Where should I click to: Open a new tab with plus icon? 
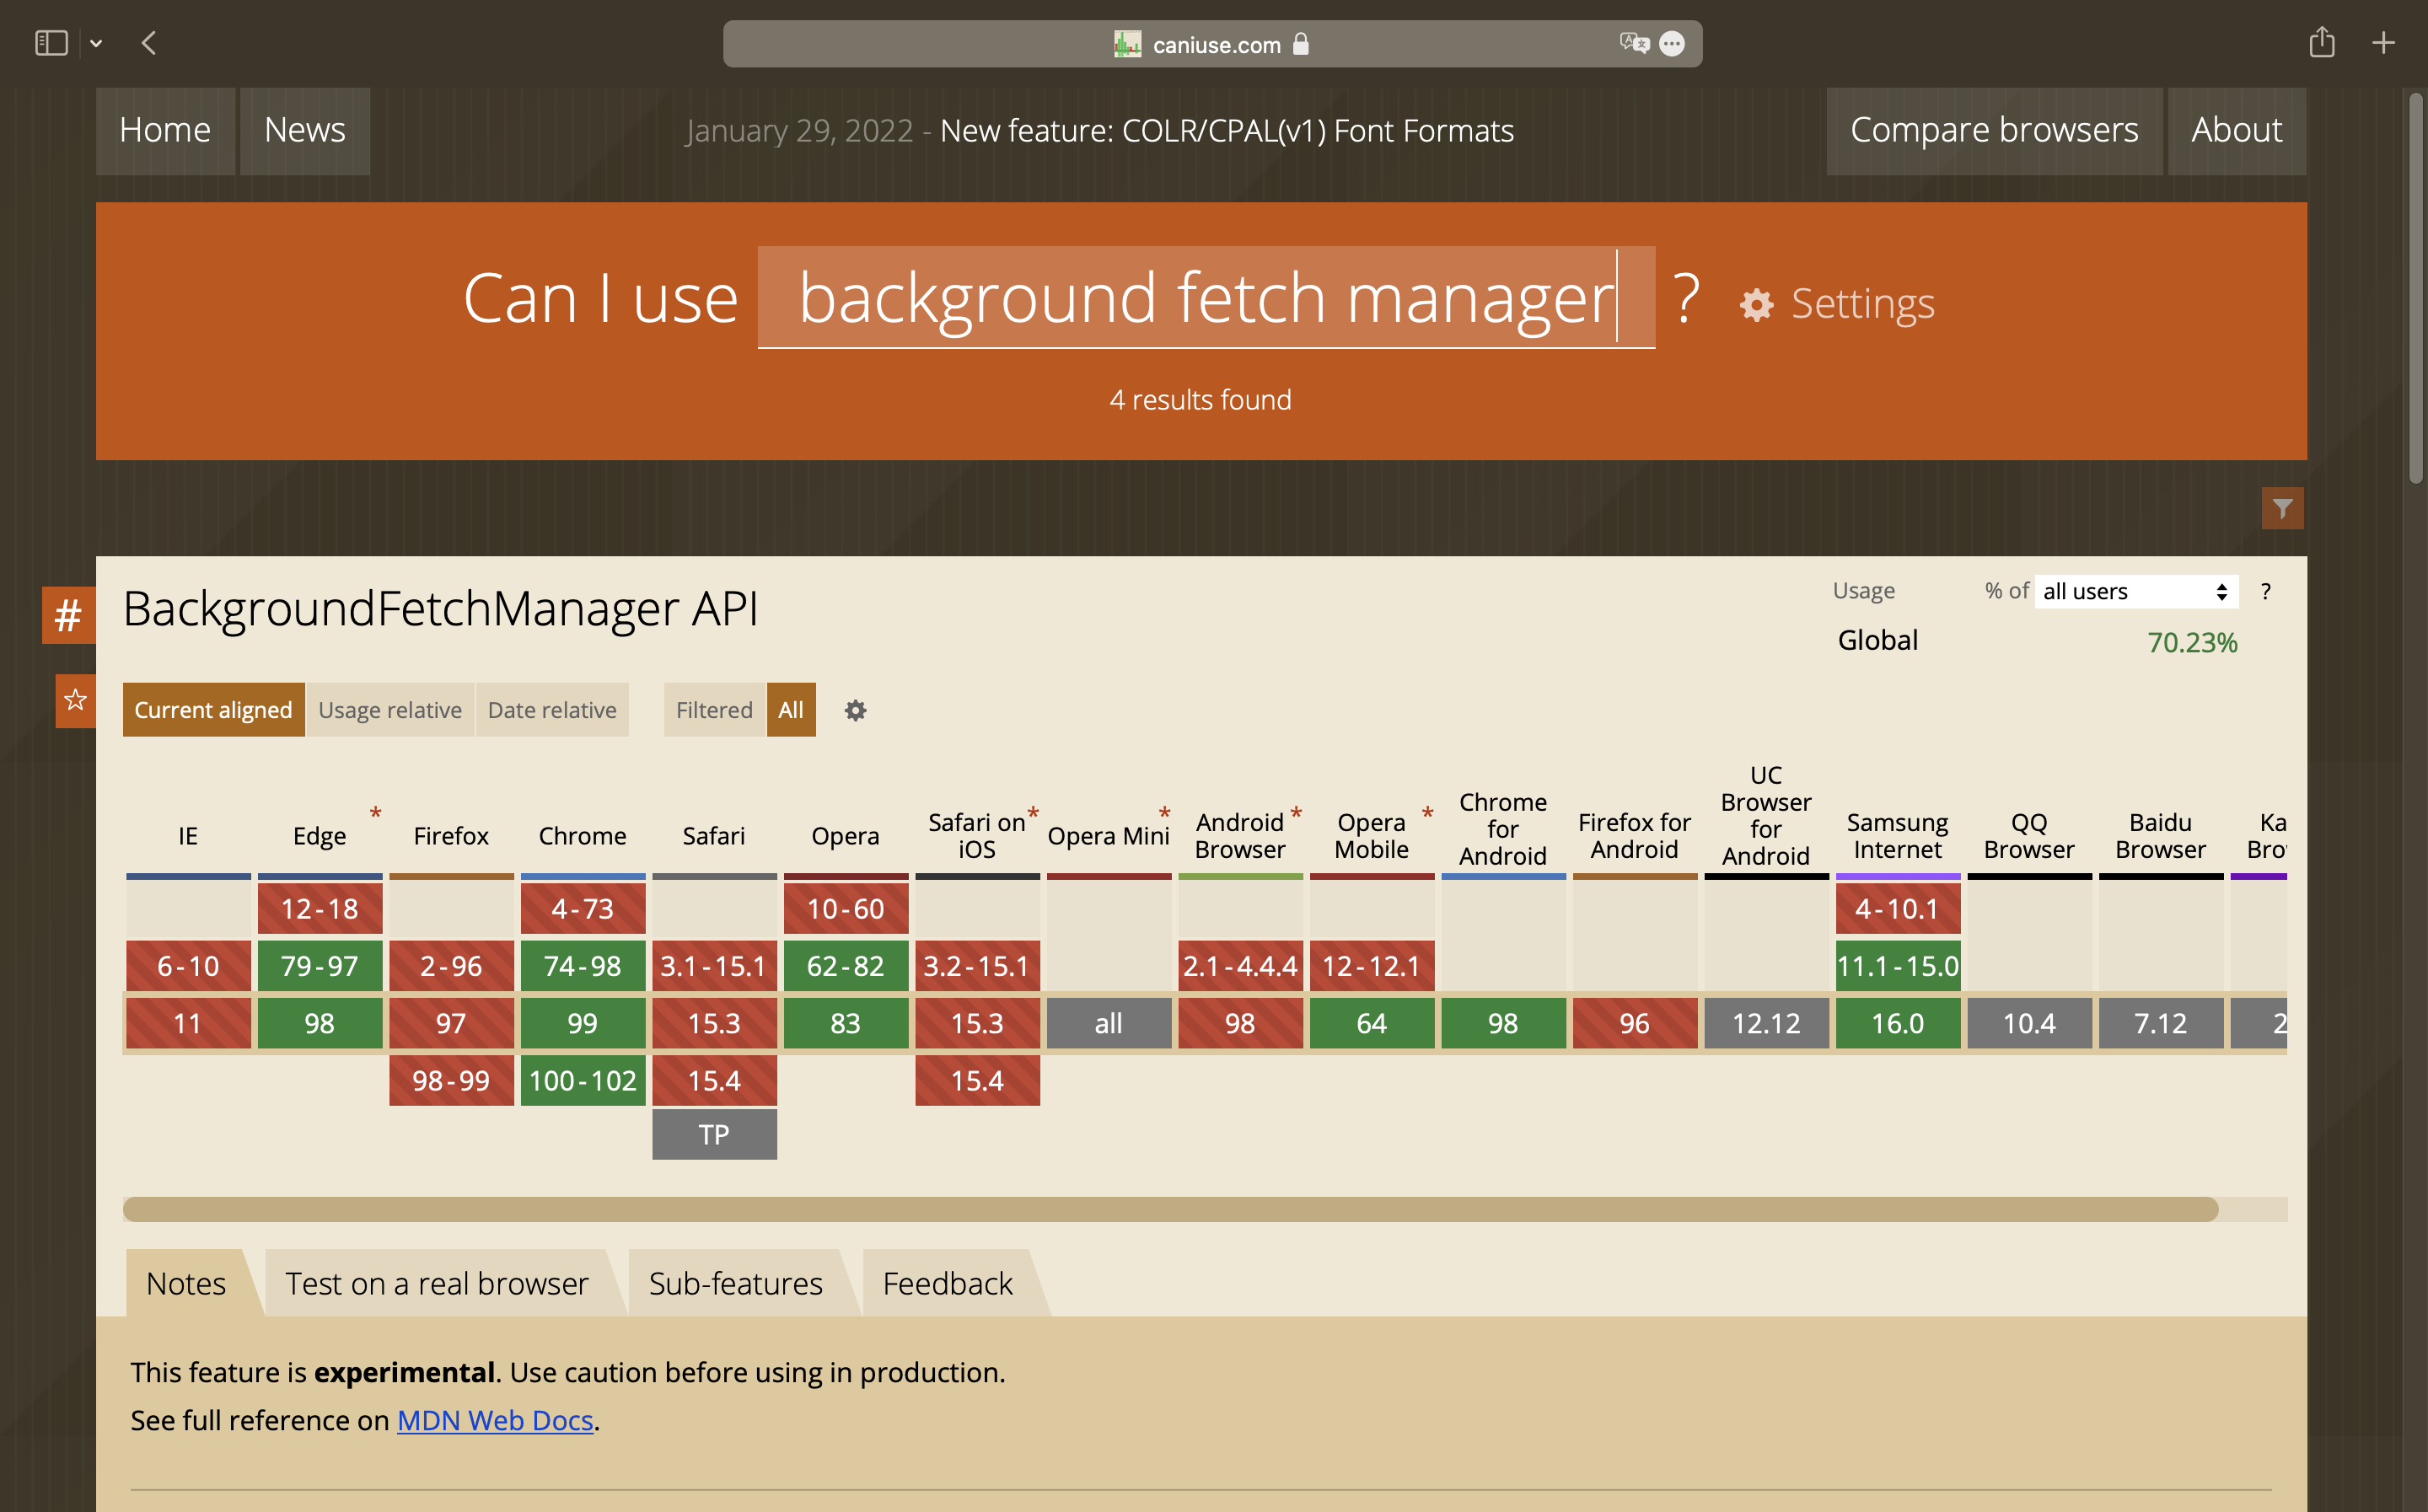click(2383, 43)
